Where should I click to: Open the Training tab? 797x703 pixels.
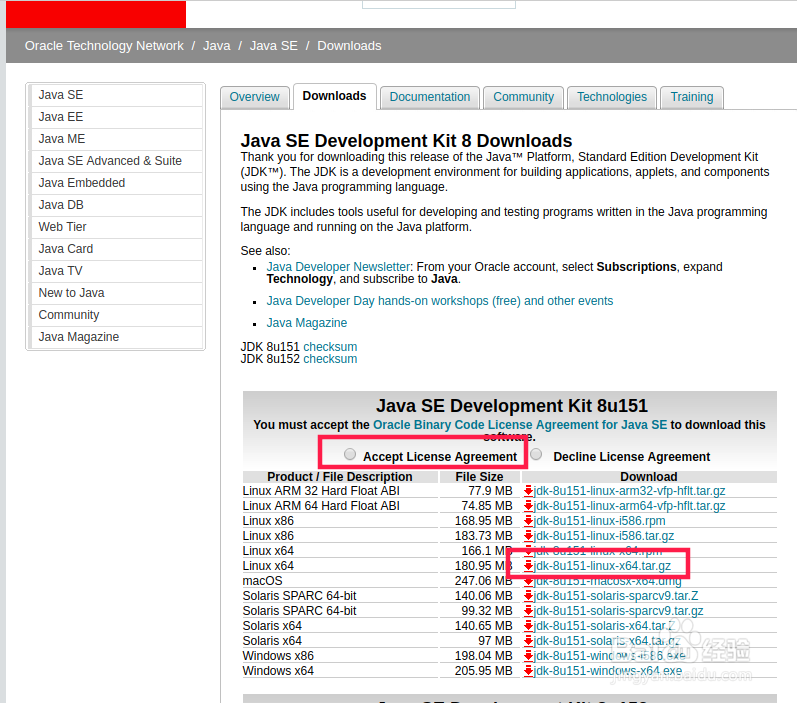[692, 97]
